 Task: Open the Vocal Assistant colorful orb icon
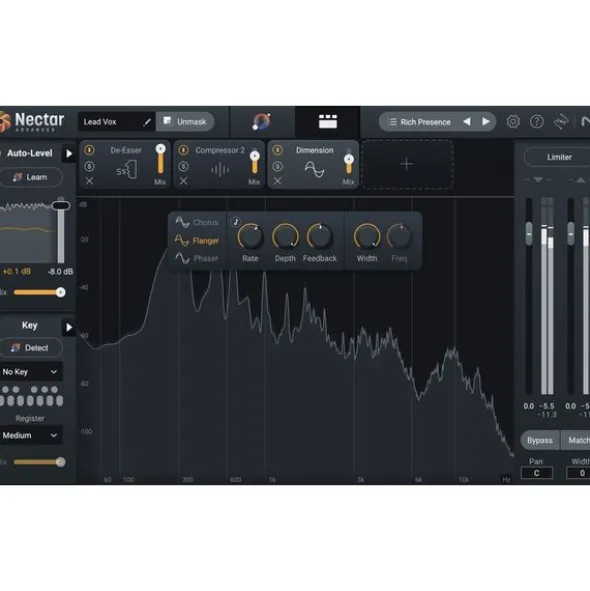pos(261,121)
